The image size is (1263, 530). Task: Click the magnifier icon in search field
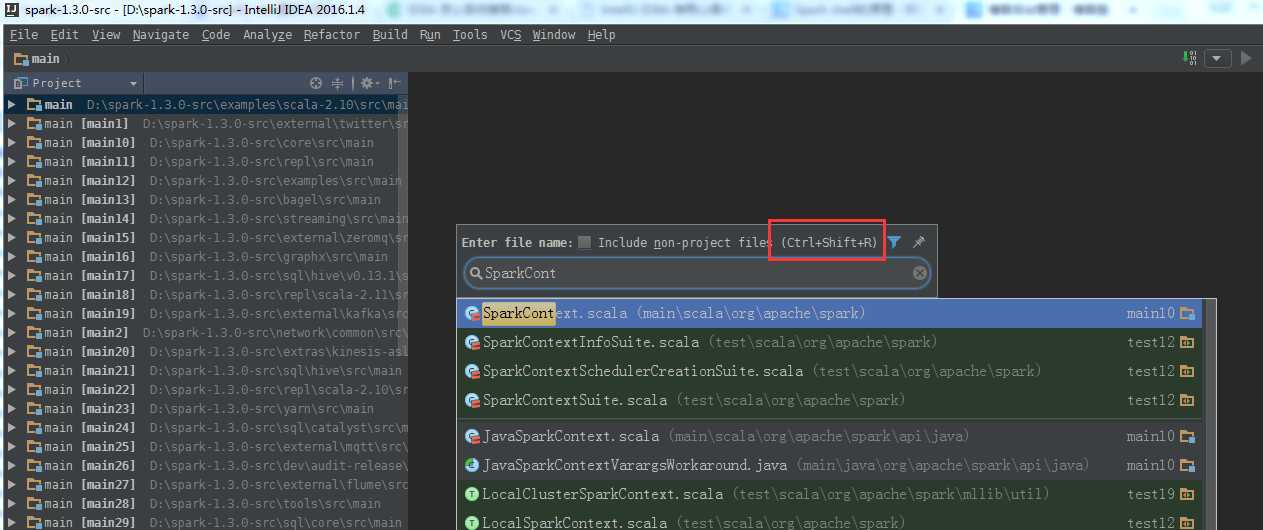tap(475, 273)
